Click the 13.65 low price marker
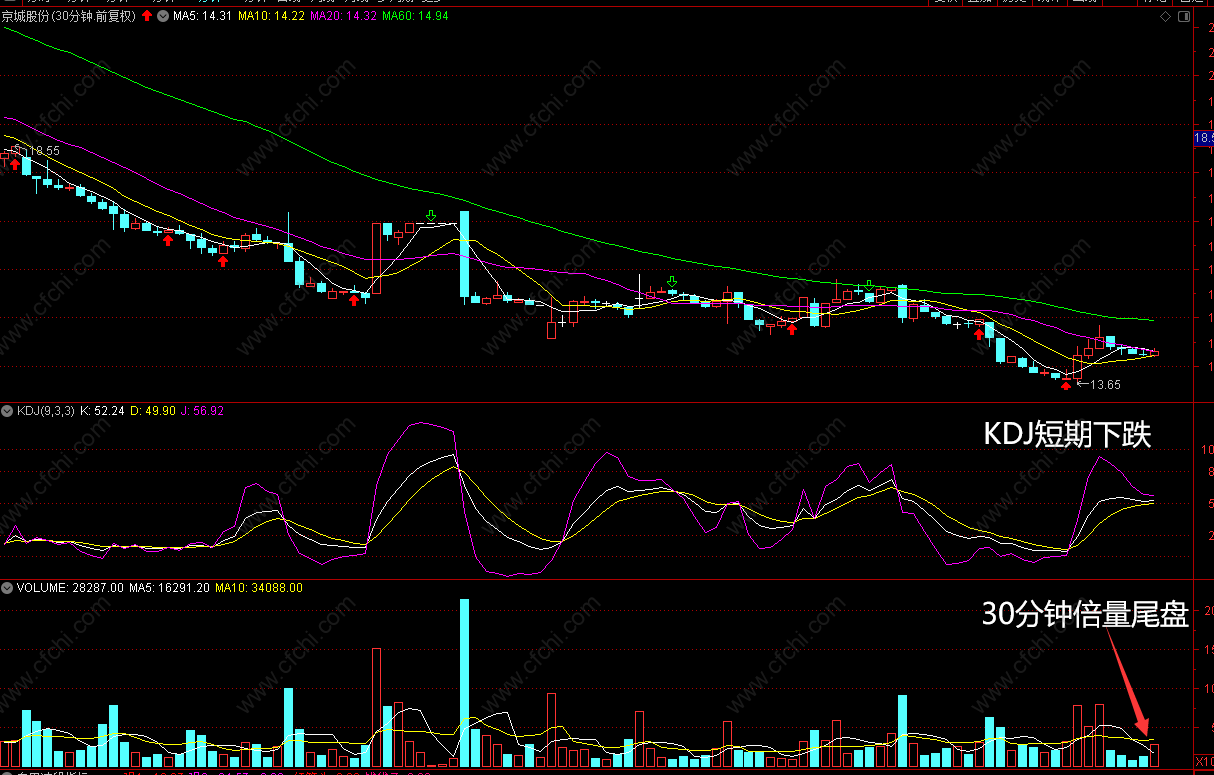 (x=1105, y=385)
